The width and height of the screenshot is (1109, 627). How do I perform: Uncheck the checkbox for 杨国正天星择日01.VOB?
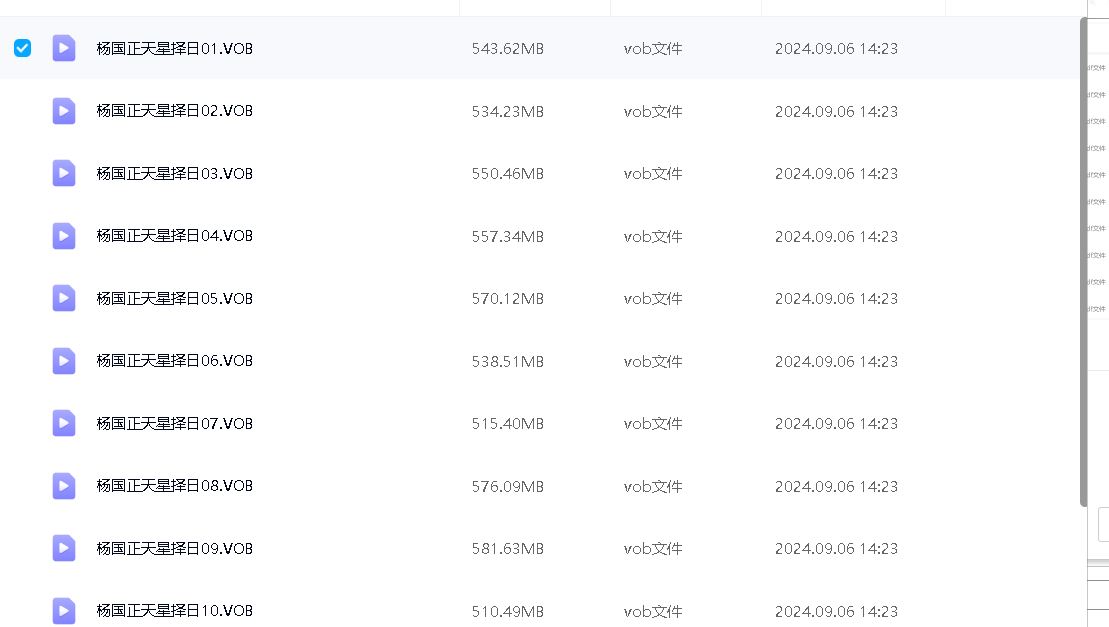(x=22, y=48)
